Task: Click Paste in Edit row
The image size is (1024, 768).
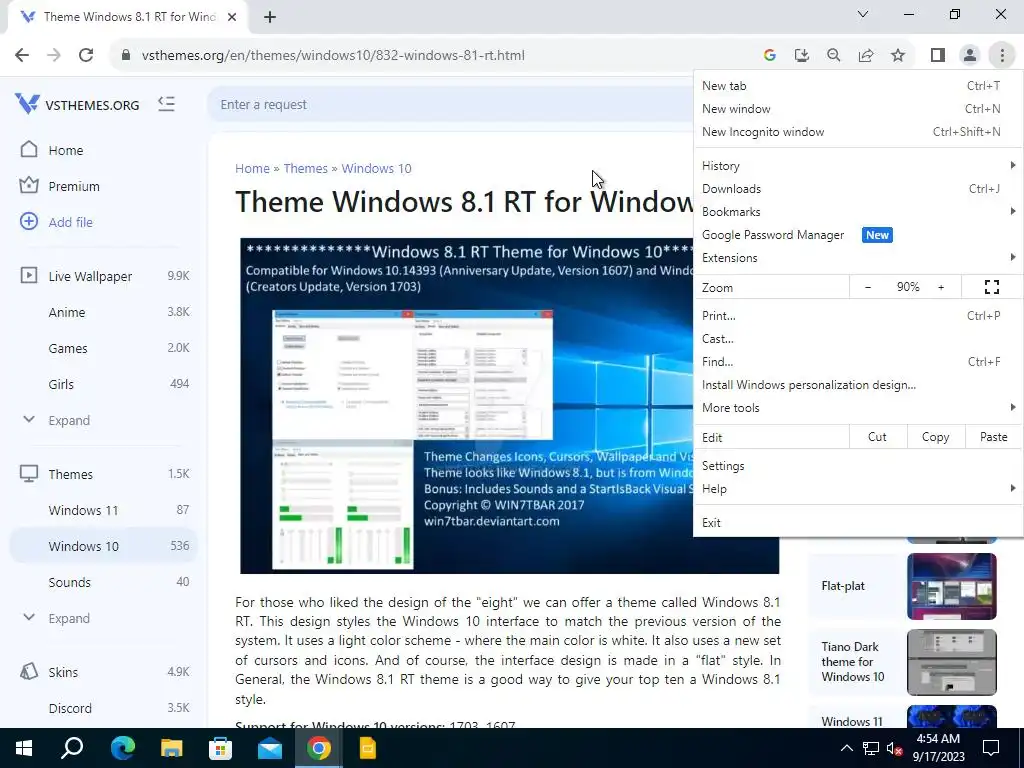Action: click(993, 437)
